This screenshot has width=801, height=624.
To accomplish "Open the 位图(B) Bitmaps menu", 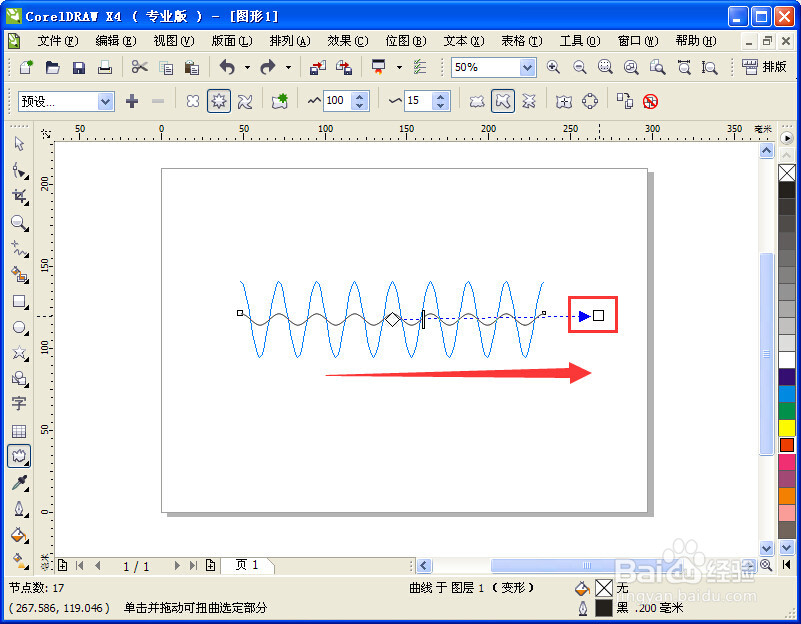I will point(406,41).
